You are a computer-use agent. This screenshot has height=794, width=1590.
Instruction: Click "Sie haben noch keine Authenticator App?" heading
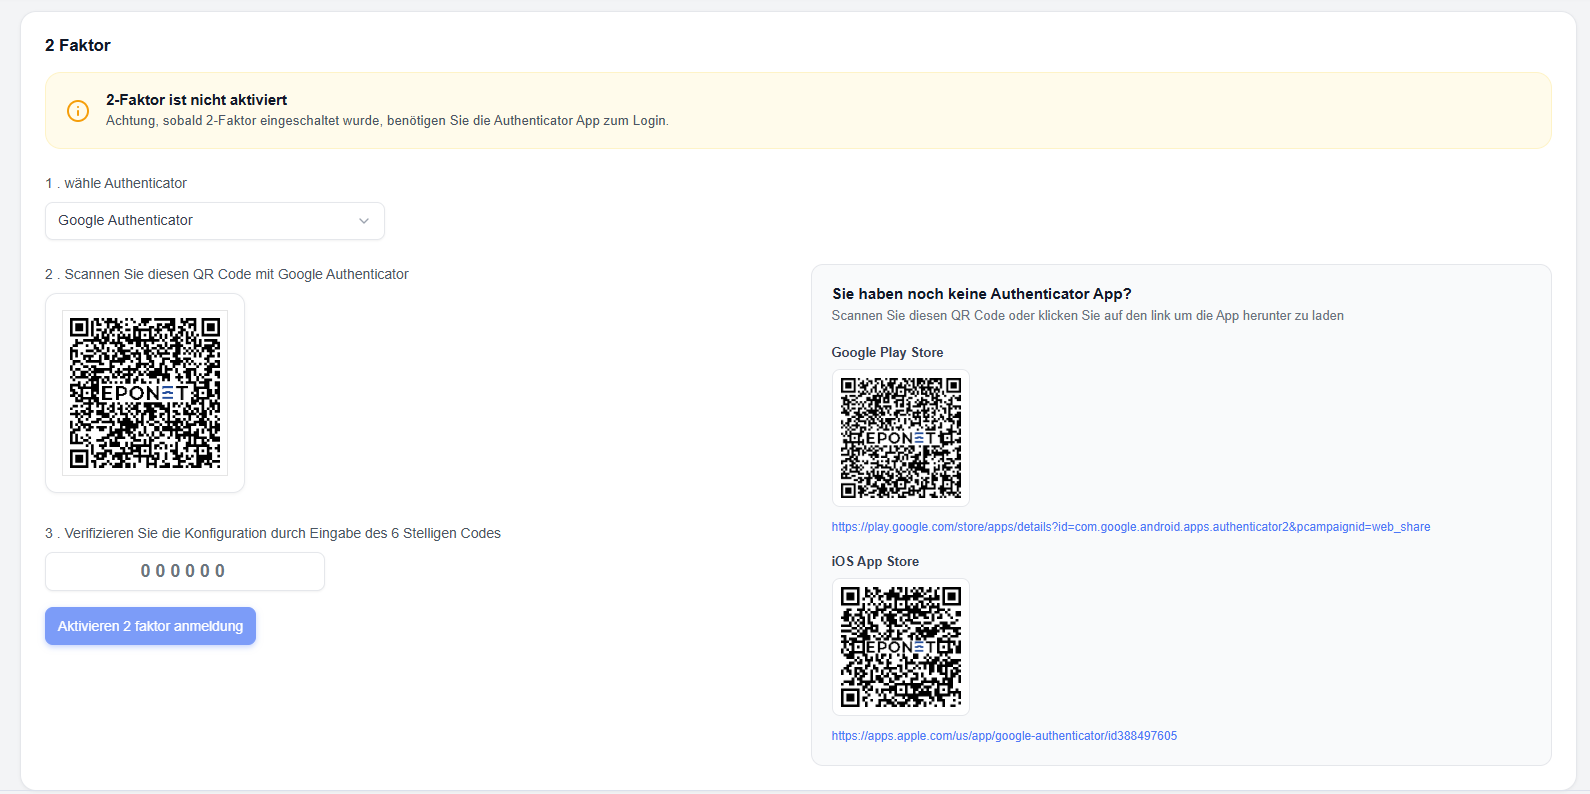click(x=982, y=294)
